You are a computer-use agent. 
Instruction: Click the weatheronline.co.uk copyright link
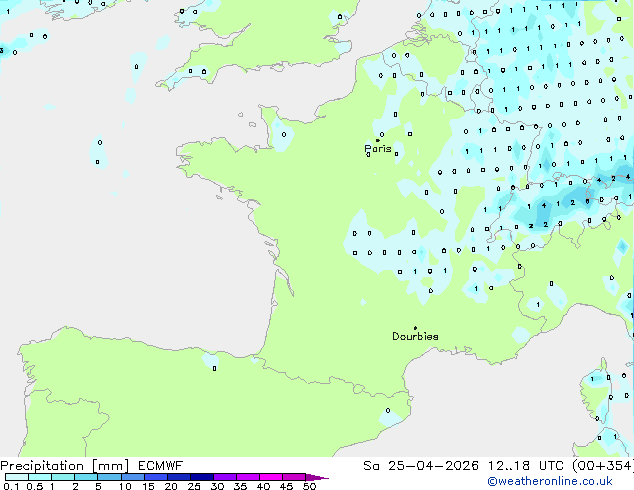click(x=550, y=481)
